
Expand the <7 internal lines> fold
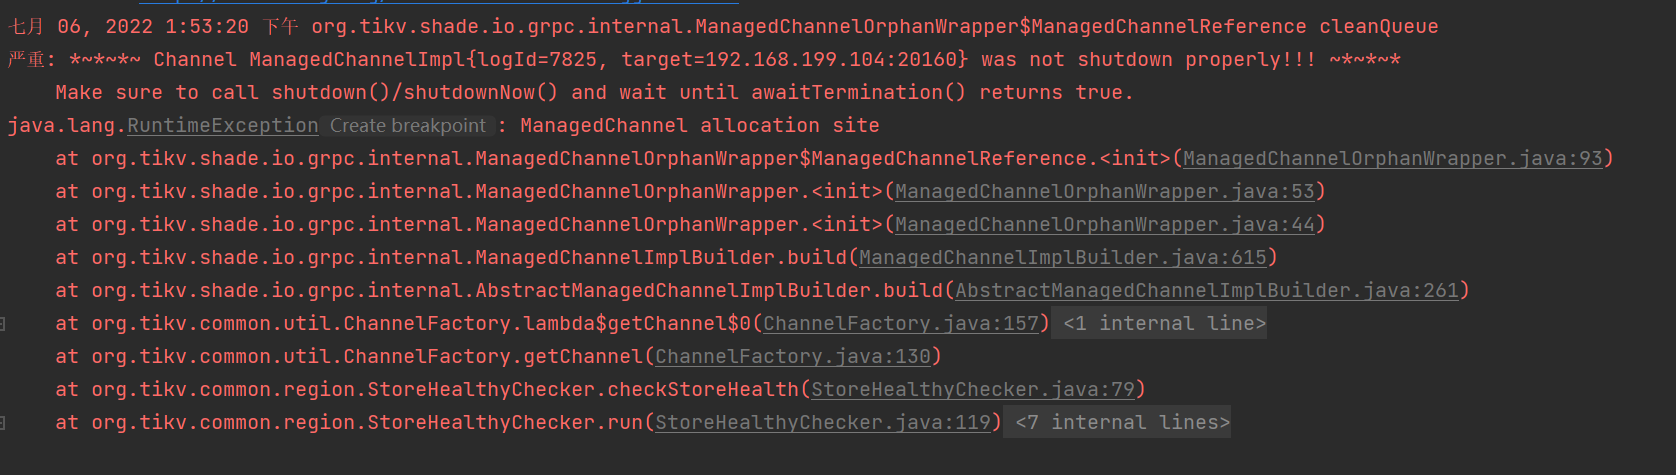(1122, 423)
